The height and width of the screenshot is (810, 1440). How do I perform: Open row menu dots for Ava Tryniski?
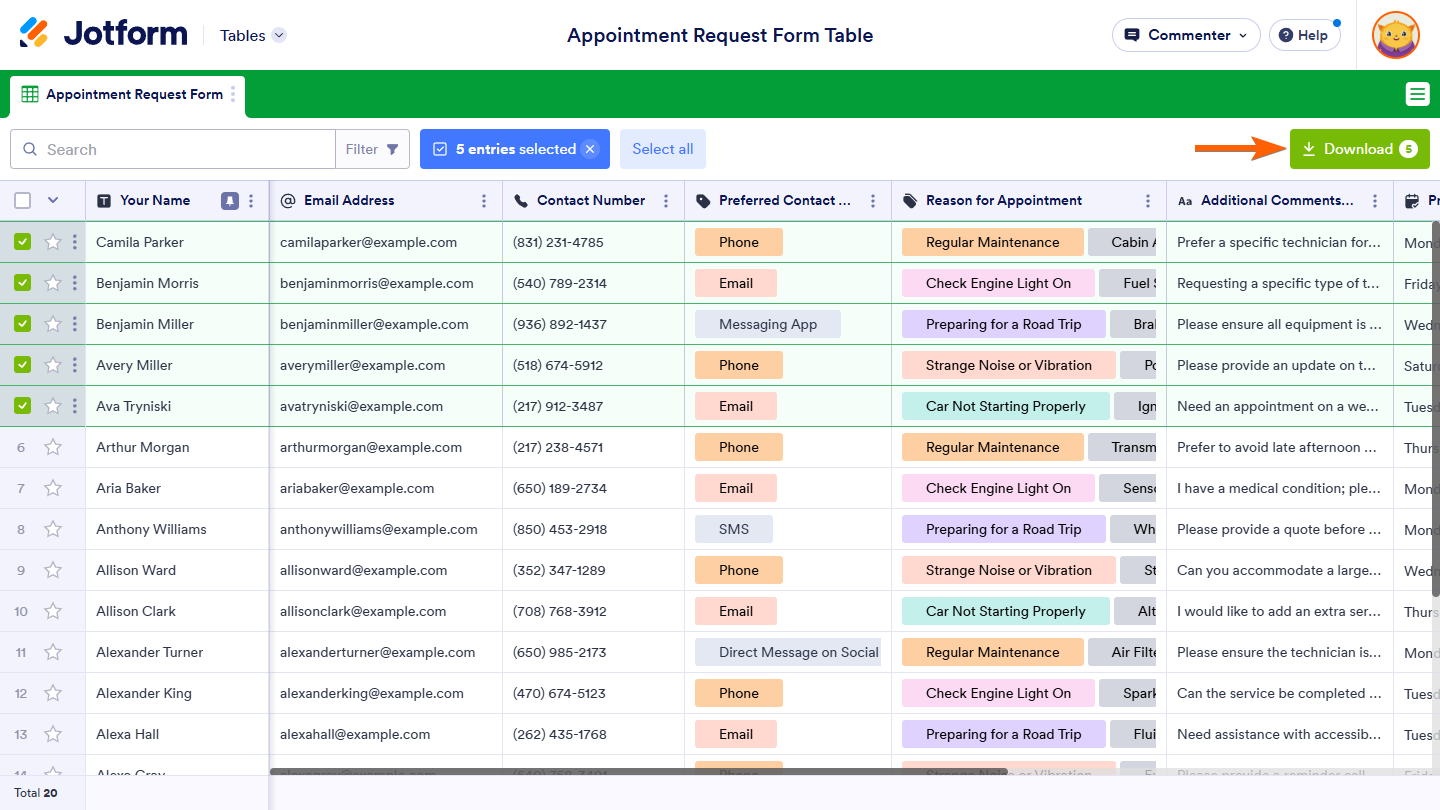75,406
